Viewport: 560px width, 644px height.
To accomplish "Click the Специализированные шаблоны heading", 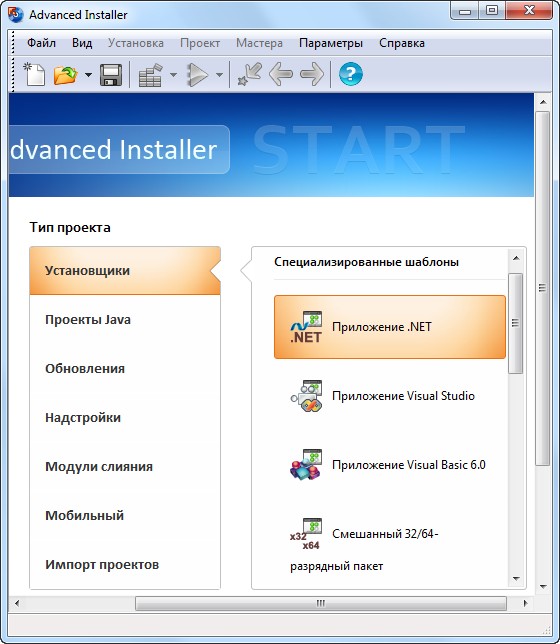I will pyautogui.click(x=366, y=262).
